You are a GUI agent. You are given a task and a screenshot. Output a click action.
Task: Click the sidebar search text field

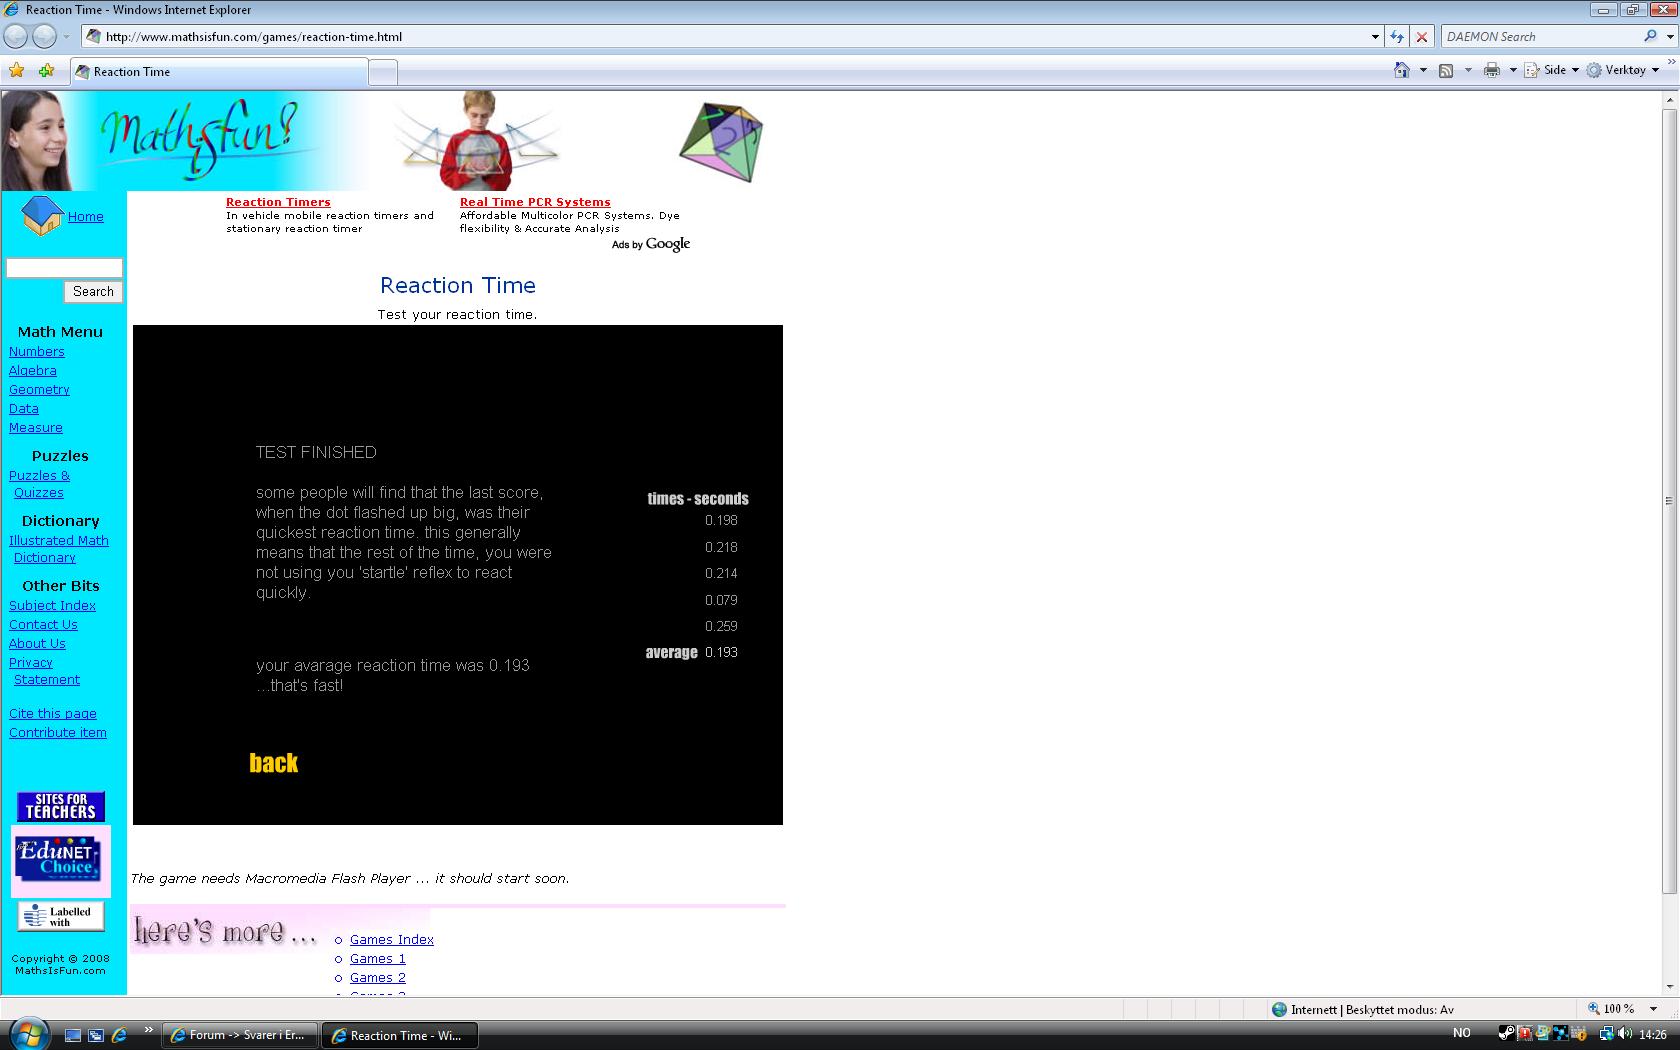65,268
